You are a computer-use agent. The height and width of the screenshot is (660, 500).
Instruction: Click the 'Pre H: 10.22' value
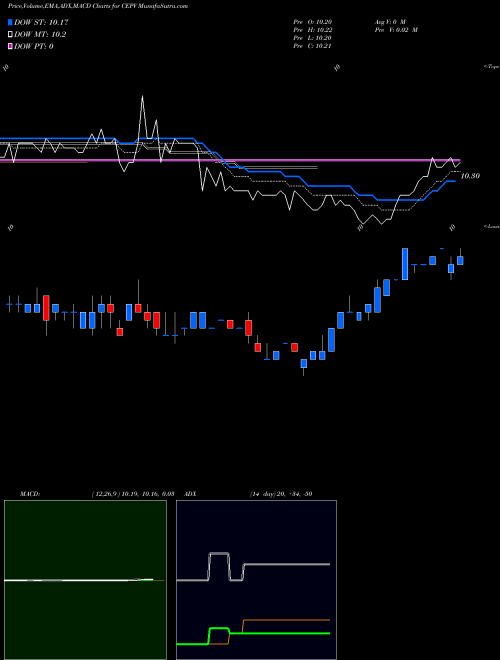point(313,30)
